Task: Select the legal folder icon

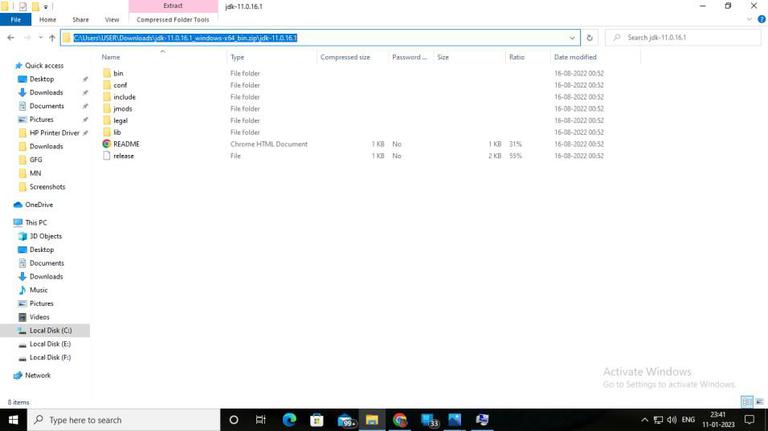Action: tap(107, 120)
